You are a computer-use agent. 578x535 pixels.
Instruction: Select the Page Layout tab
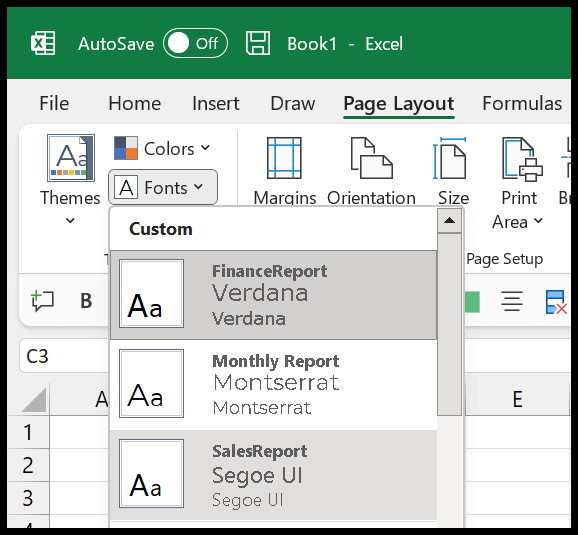coord(398,104)
